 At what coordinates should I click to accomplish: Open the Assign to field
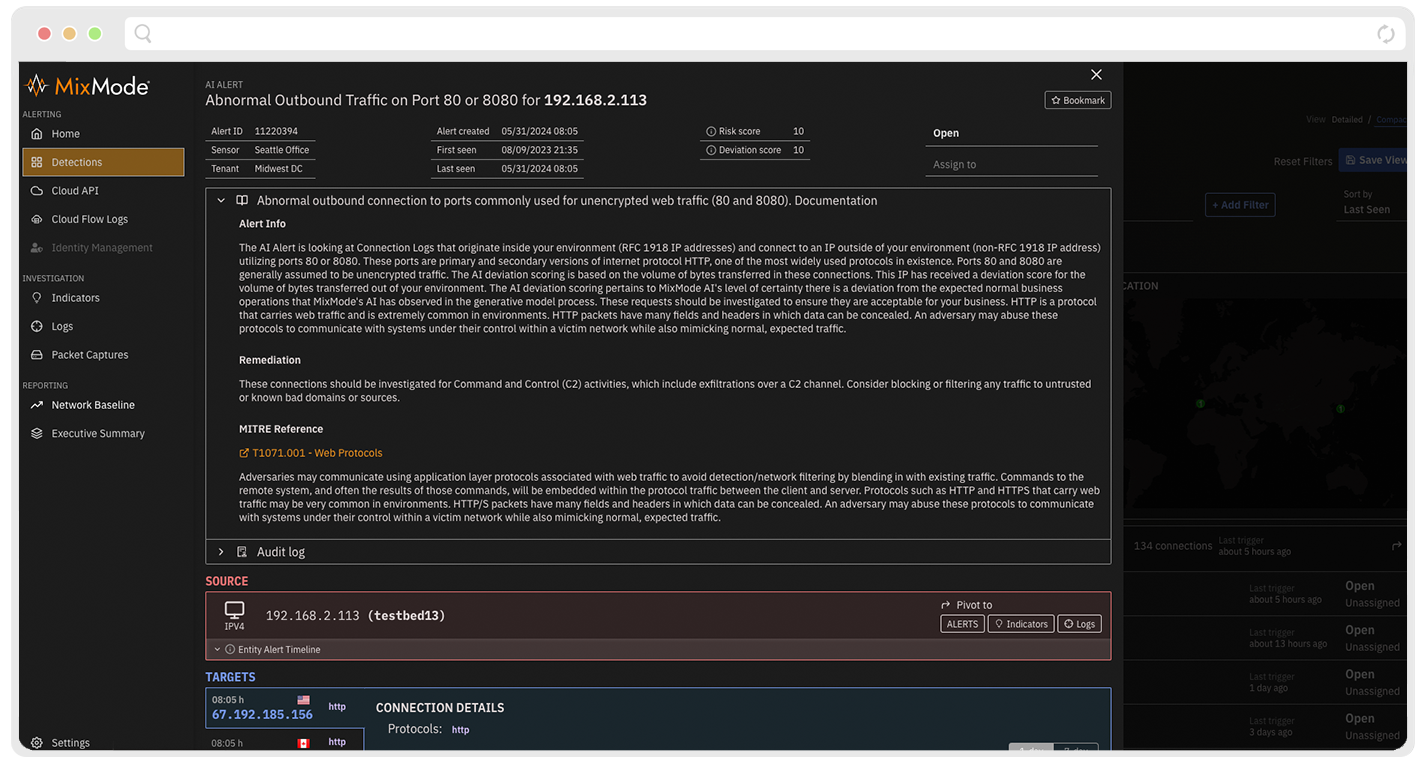pyautogui.click(x=1011, y=164)
